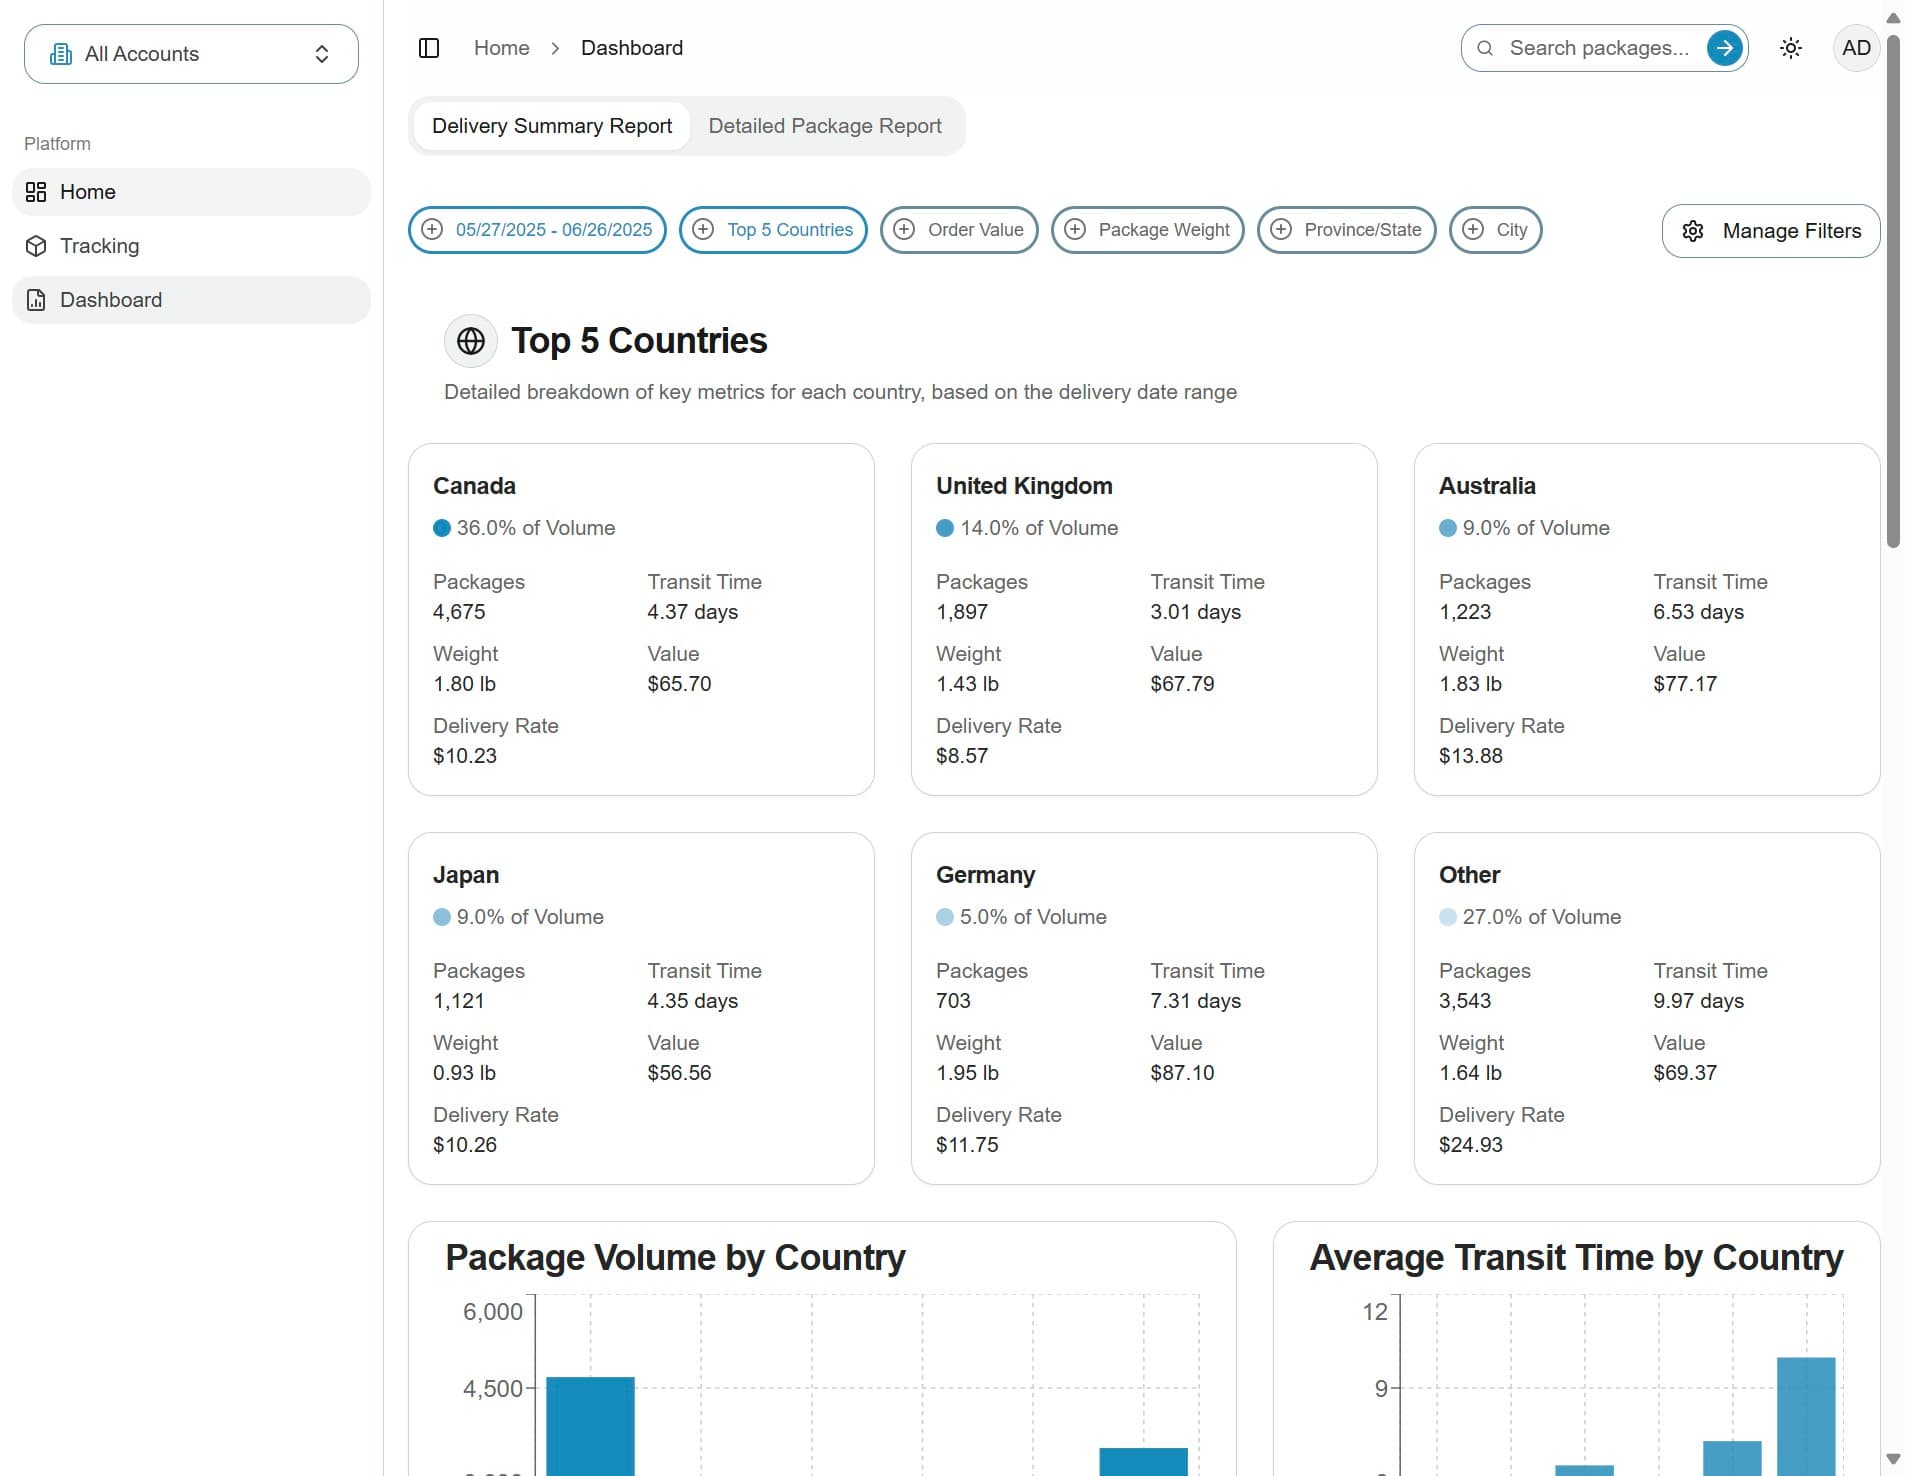Expand the All Accounts up-down chevron
The height and width of the screenshot is (1476, 1905).
(x=322, y=54)
